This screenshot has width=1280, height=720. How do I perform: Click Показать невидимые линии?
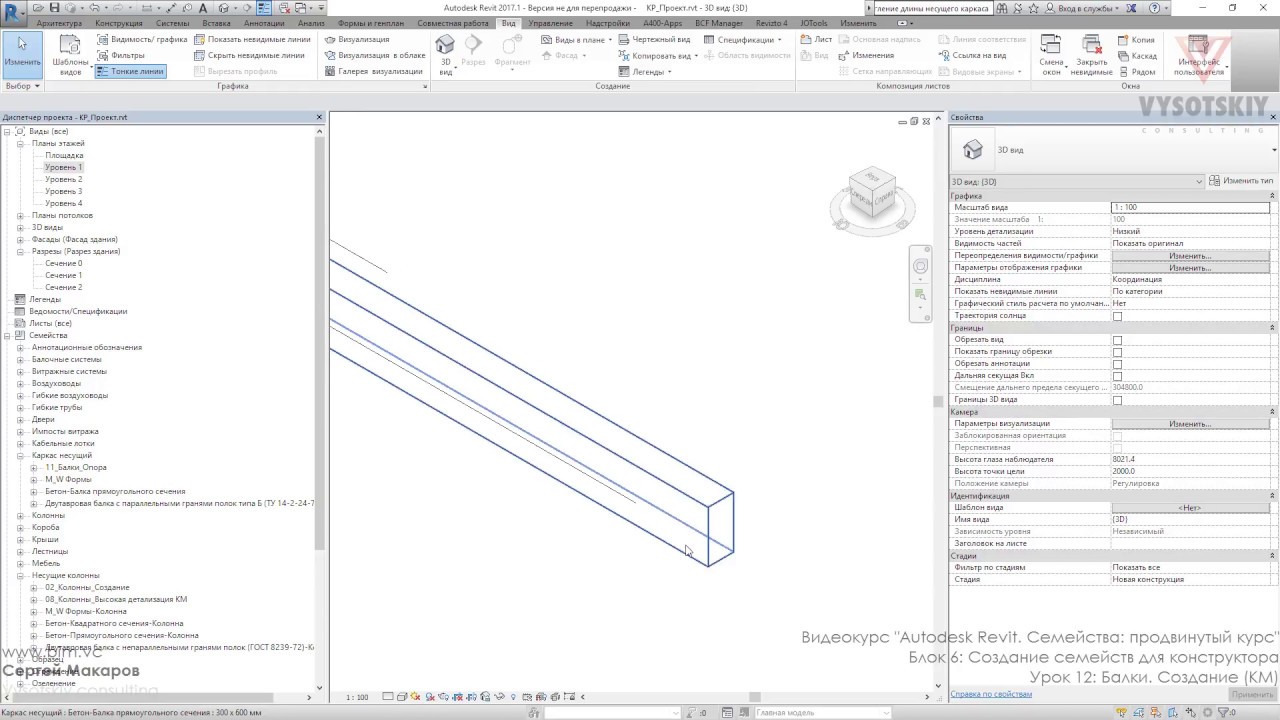point(252,40)
